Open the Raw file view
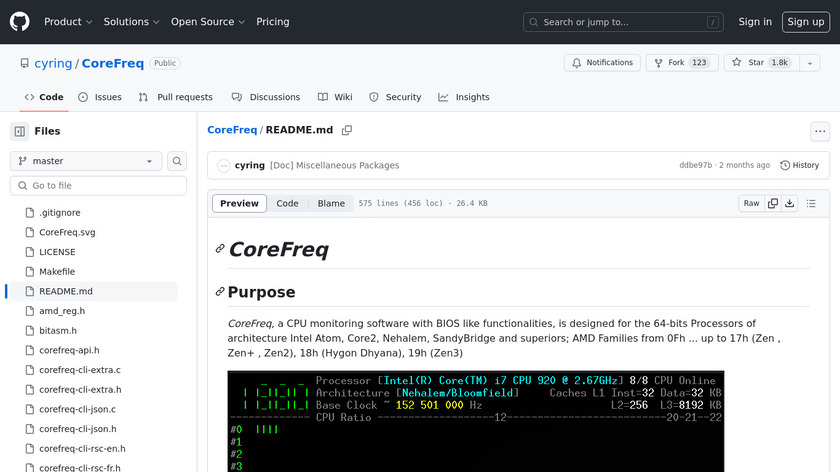 [x=751, y=204]
